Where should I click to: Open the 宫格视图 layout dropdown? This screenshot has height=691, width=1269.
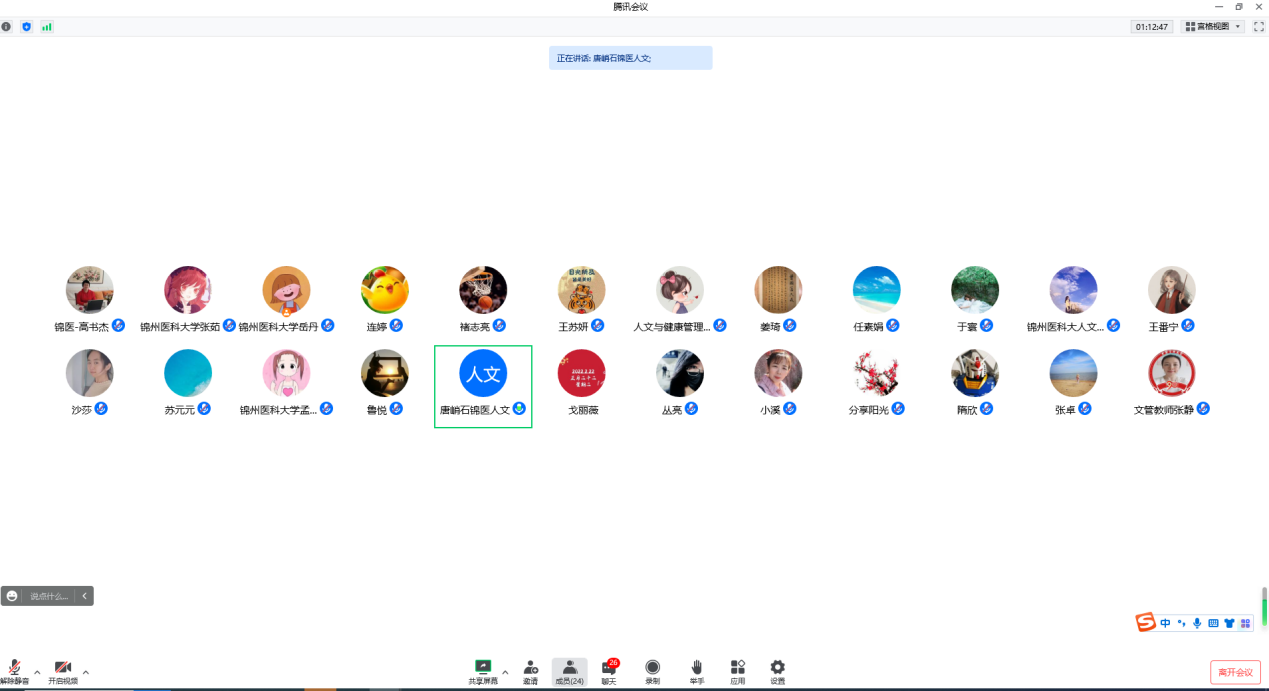(x=1214, y=27)
